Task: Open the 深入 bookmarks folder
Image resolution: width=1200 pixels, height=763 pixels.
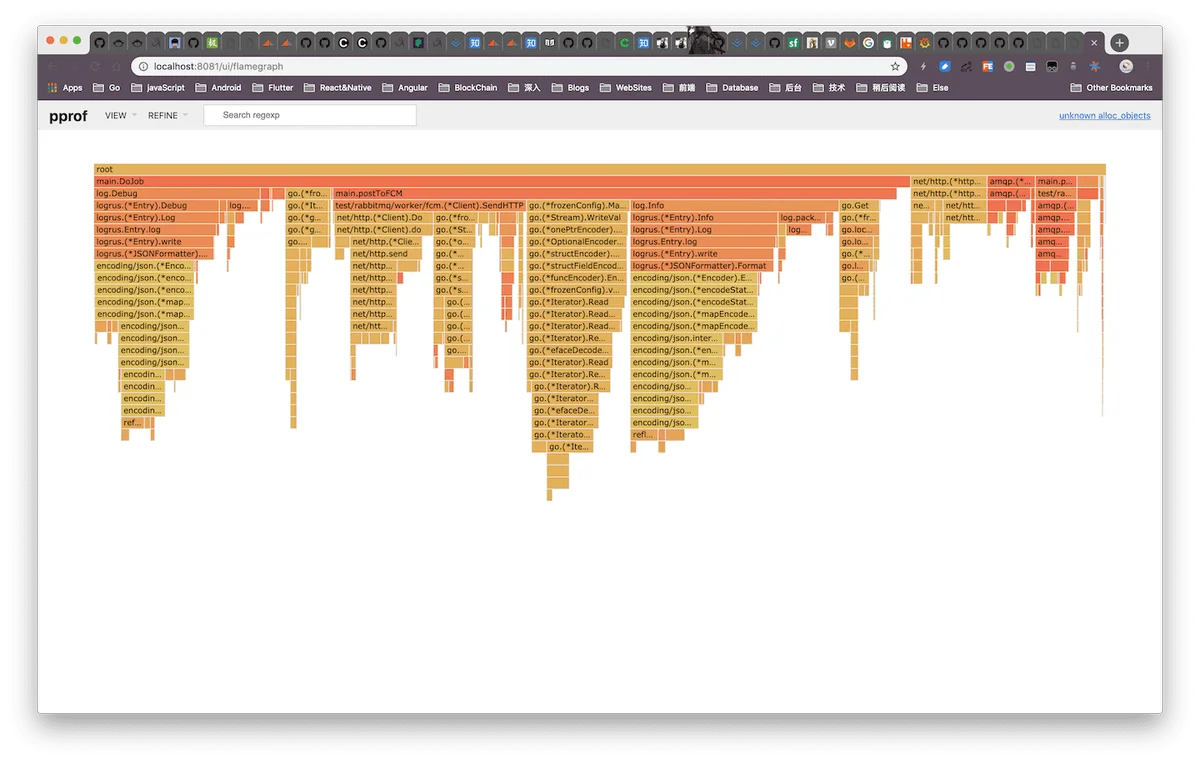Action: 524,88
